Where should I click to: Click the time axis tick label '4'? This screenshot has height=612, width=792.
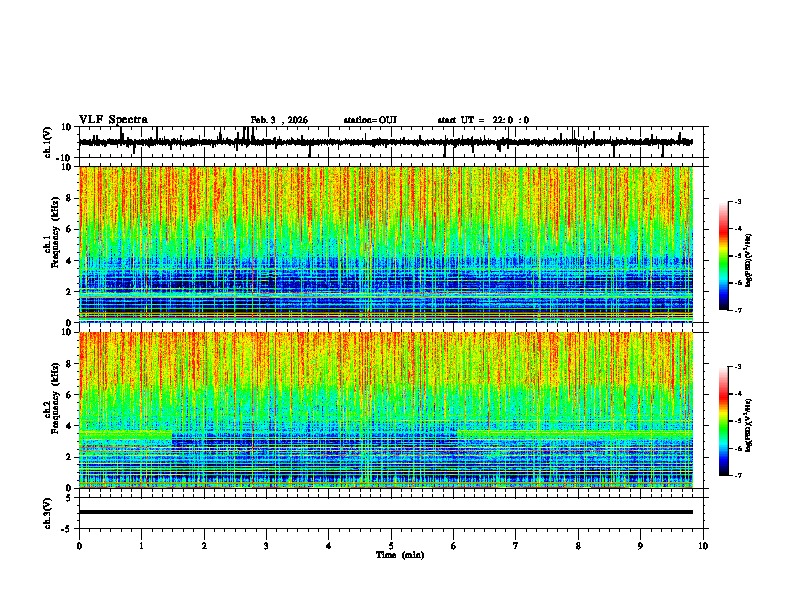[329, 546]
